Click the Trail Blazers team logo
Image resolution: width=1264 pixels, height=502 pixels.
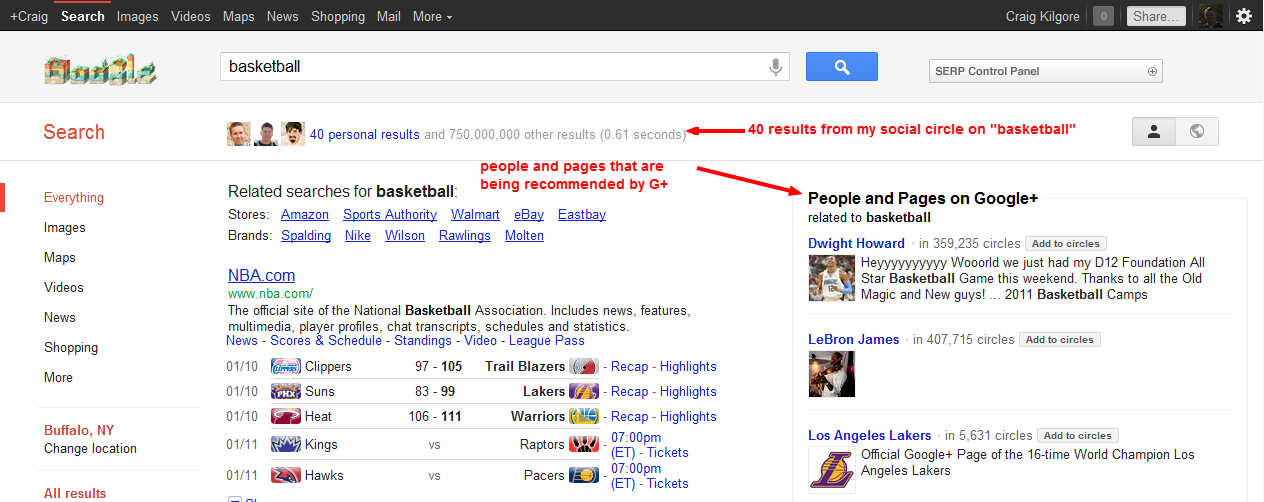pyautogui.click(x=584, y=366)
